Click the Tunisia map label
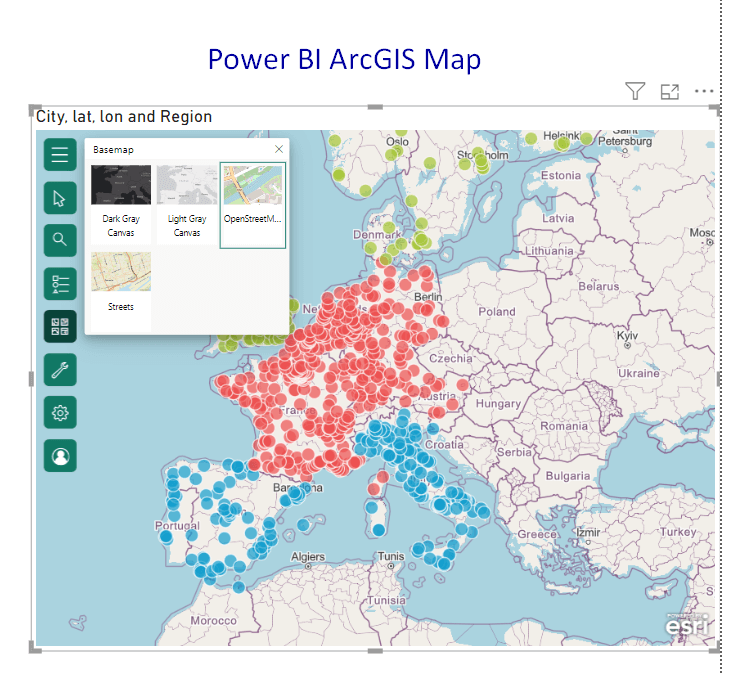 [x=386, y=601]
